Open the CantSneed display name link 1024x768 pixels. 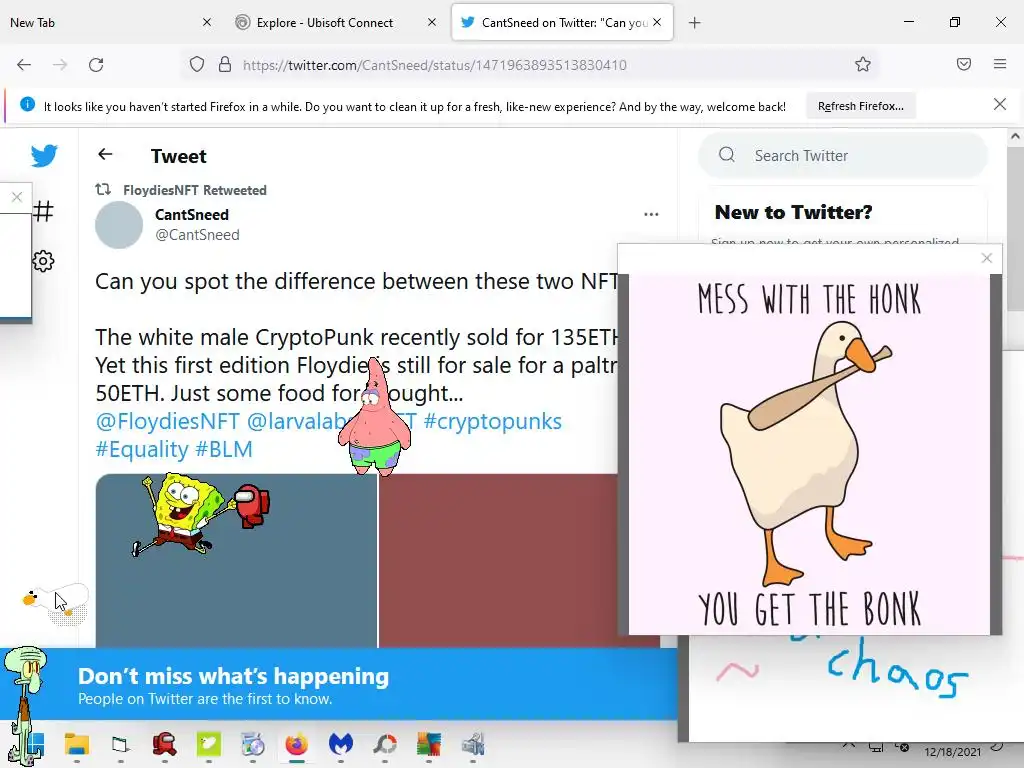click(x=191, y=215)
